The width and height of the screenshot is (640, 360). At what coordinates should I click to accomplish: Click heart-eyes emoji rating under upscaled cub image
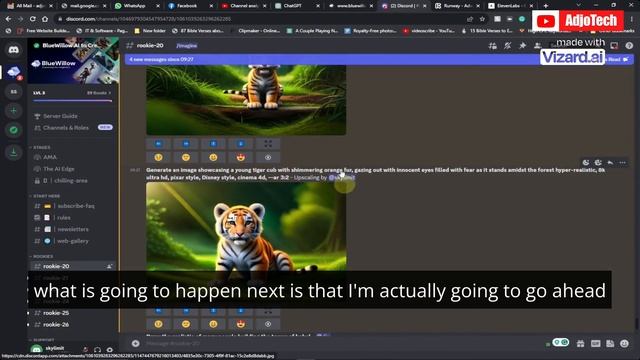click(240, 324)
